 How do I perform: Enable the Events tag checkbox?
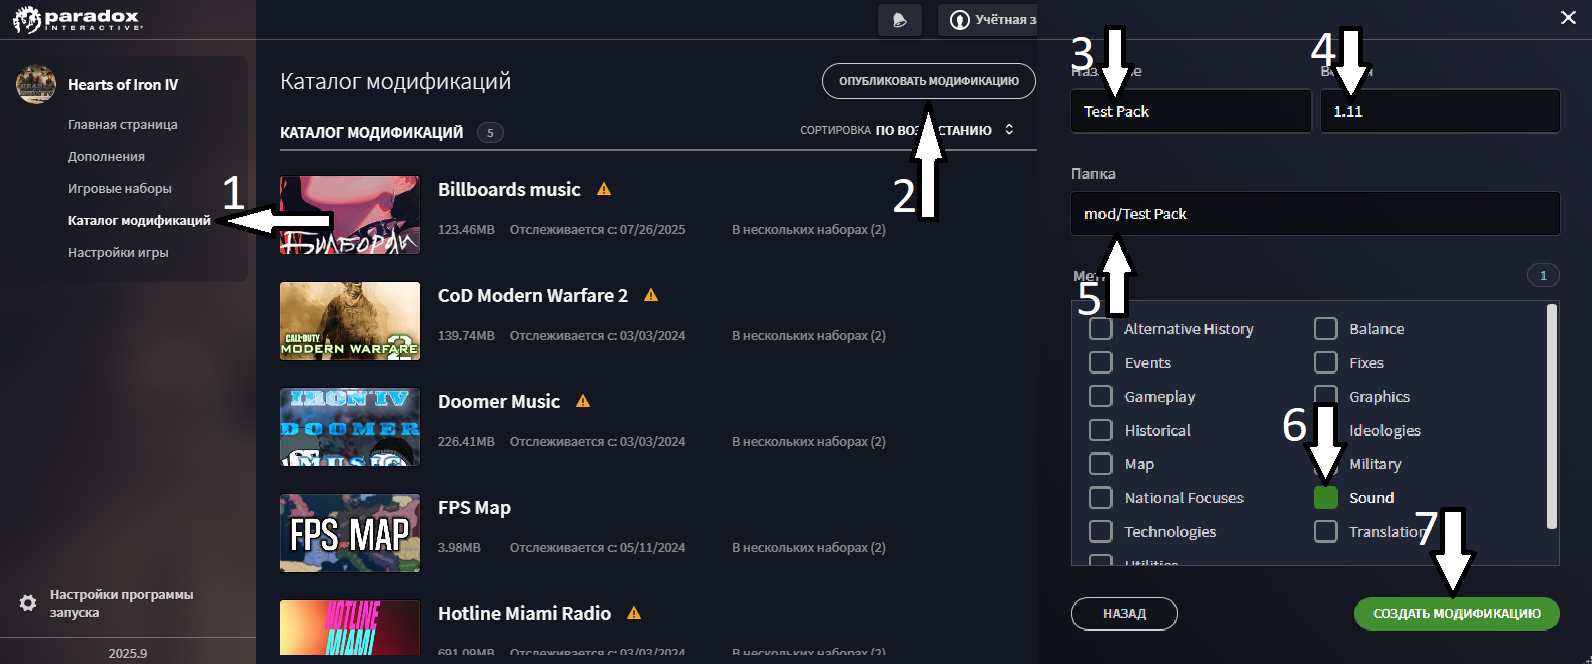tap(1101, 363)
